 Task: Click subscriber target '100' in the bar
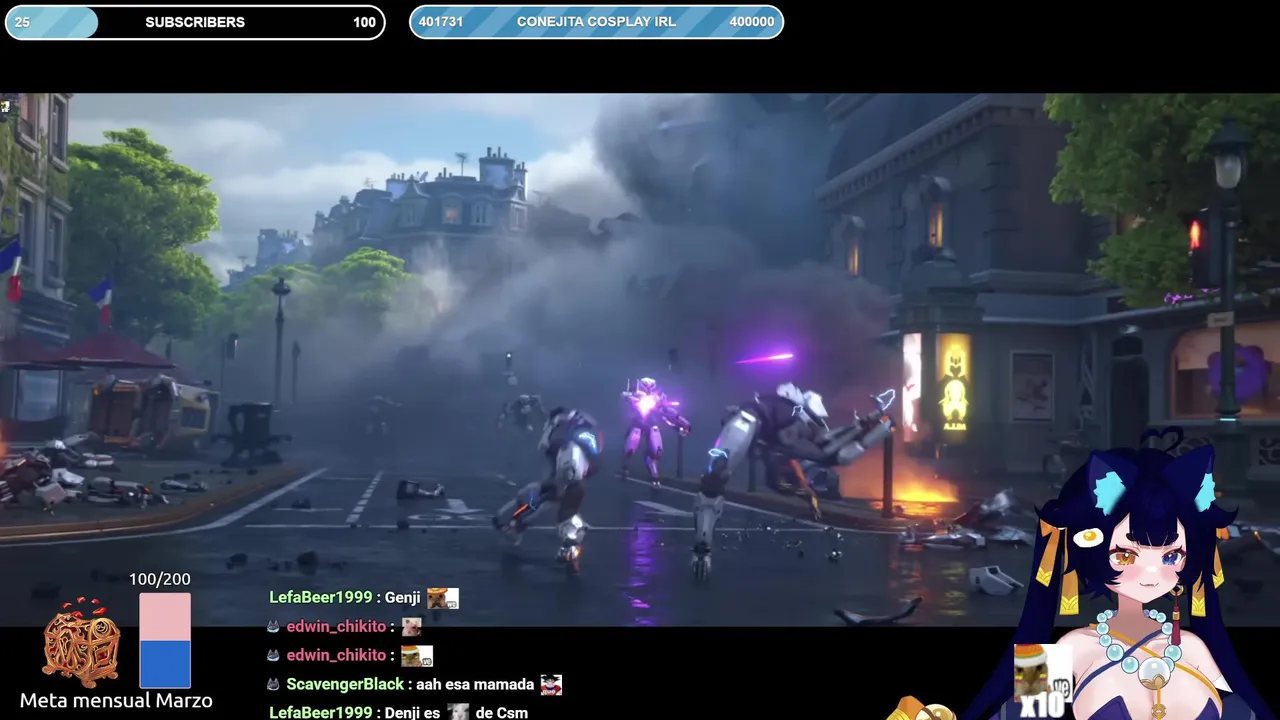tap(365, 22)
